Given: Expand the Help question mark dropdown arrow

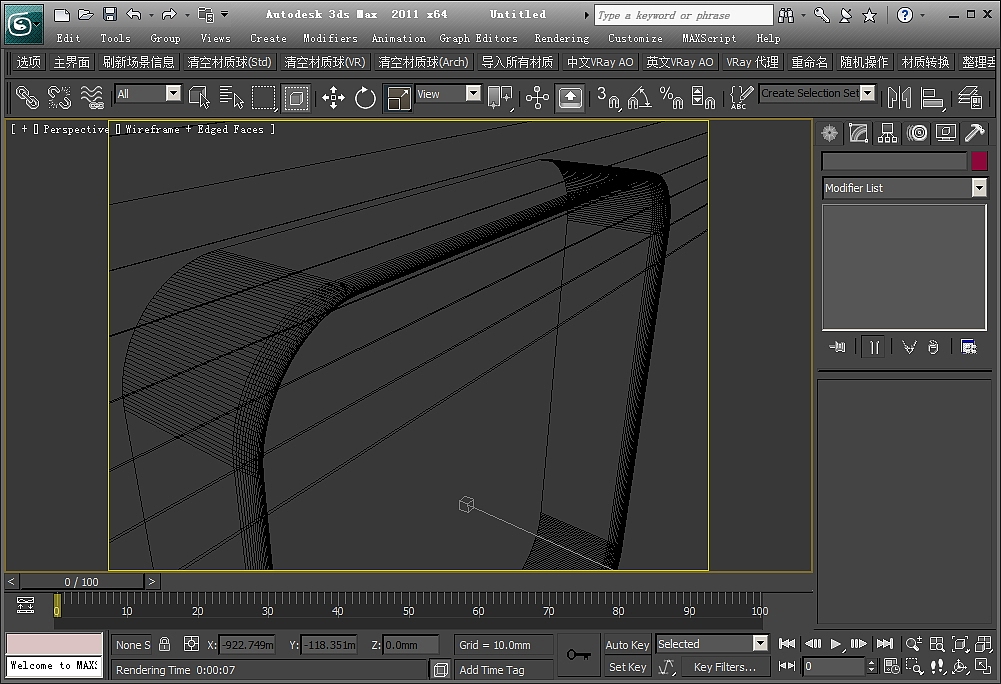Looking at the screenshot, I should coord(922,15).
